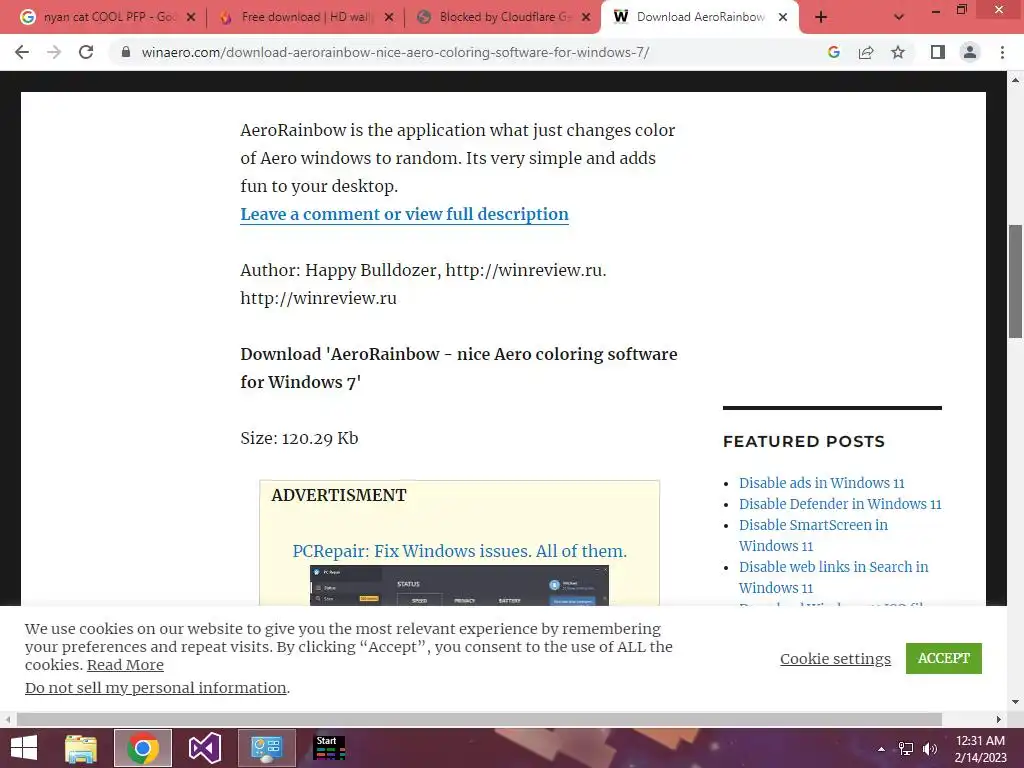Open the Chrome profile avatar menu
Screen dimensions: 1024x768
click(x=970, y=52)
